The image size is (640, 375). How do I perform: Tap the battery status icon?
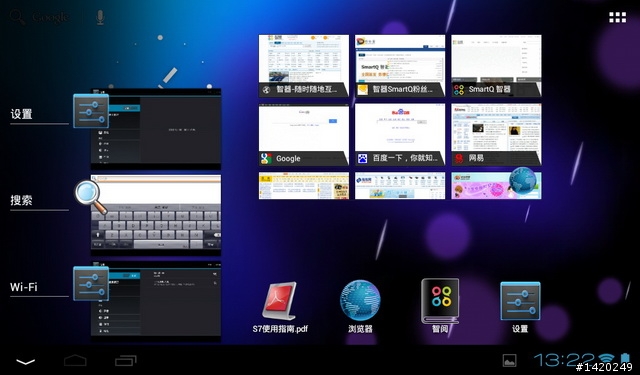[625, 358]
